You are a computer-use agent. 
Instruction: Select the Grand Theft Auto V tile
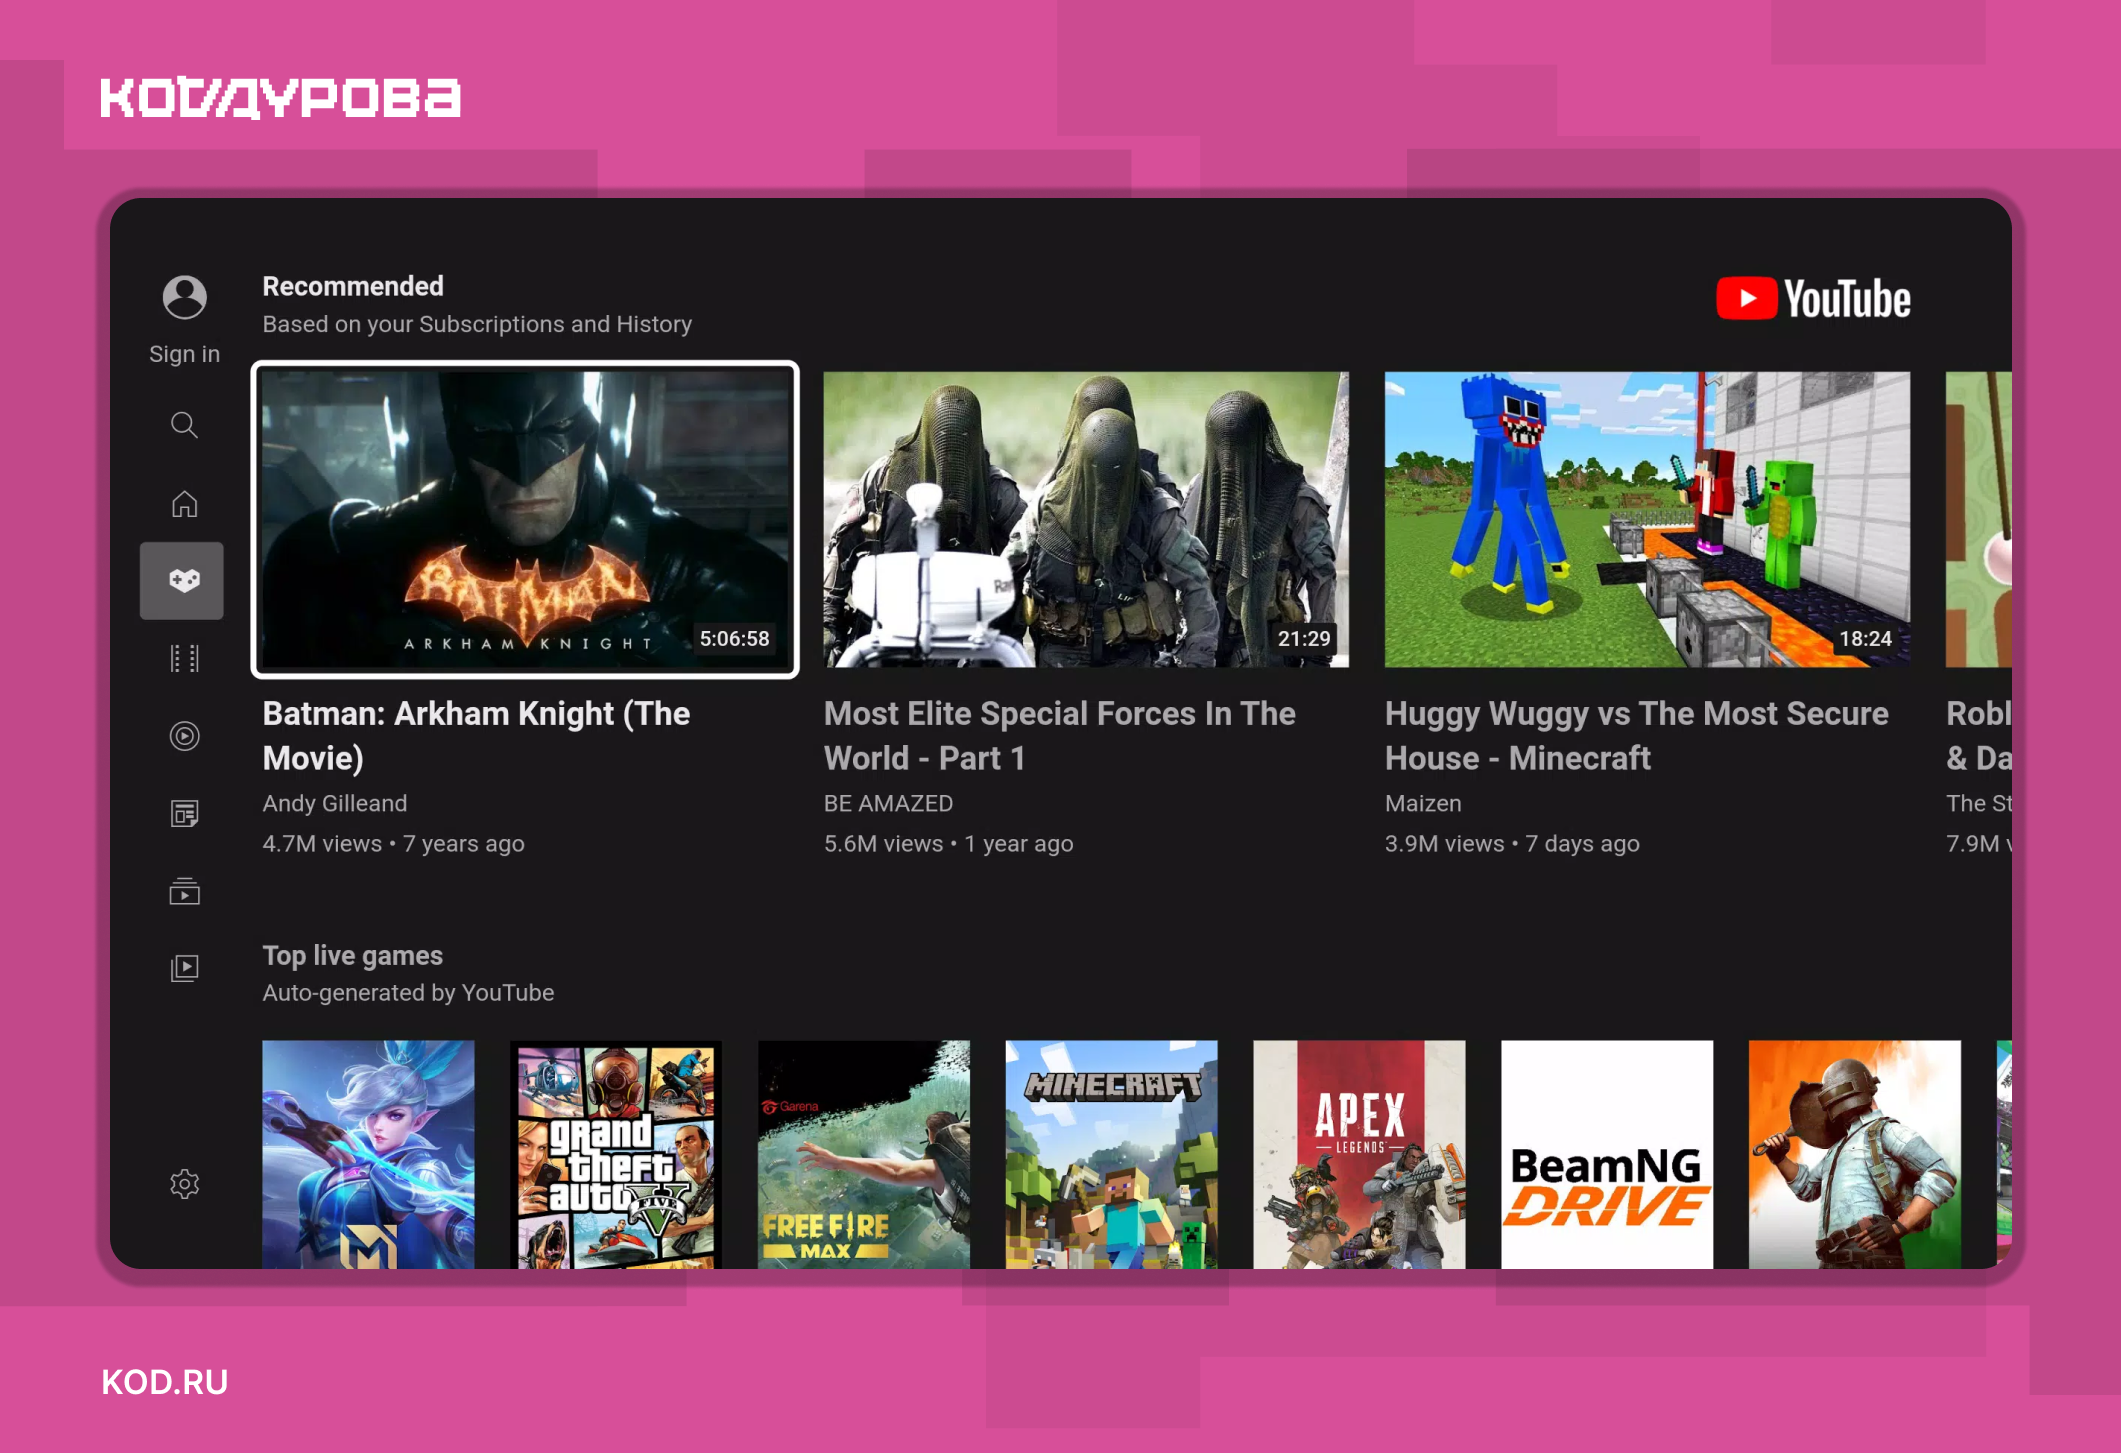pyautogui.click(x=616, y=1154)
